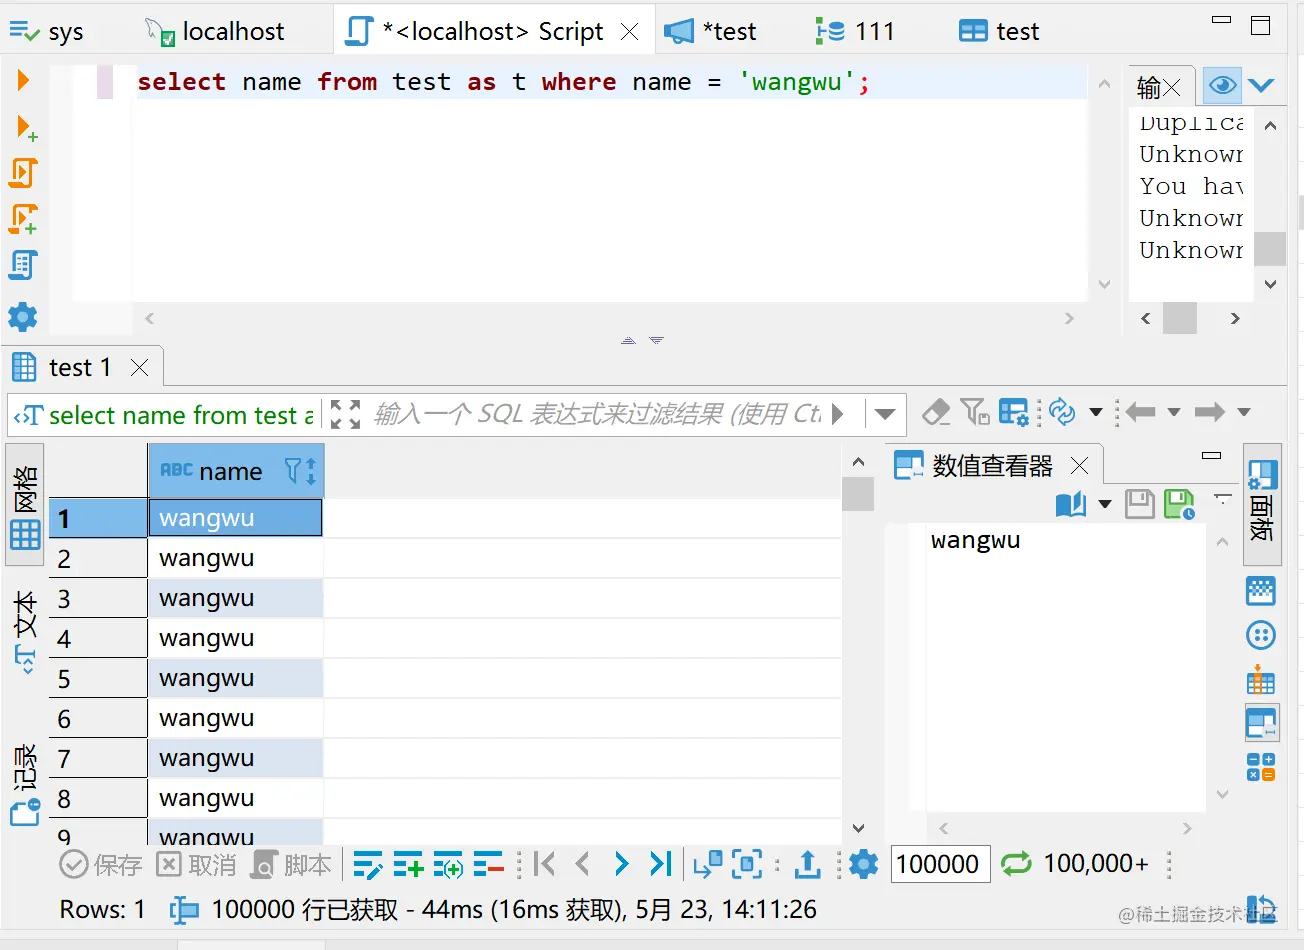Open the back history dropdown
The width and height of the screenshot is (1304, 950).
pyautogui.click(x=1174, y=412)
